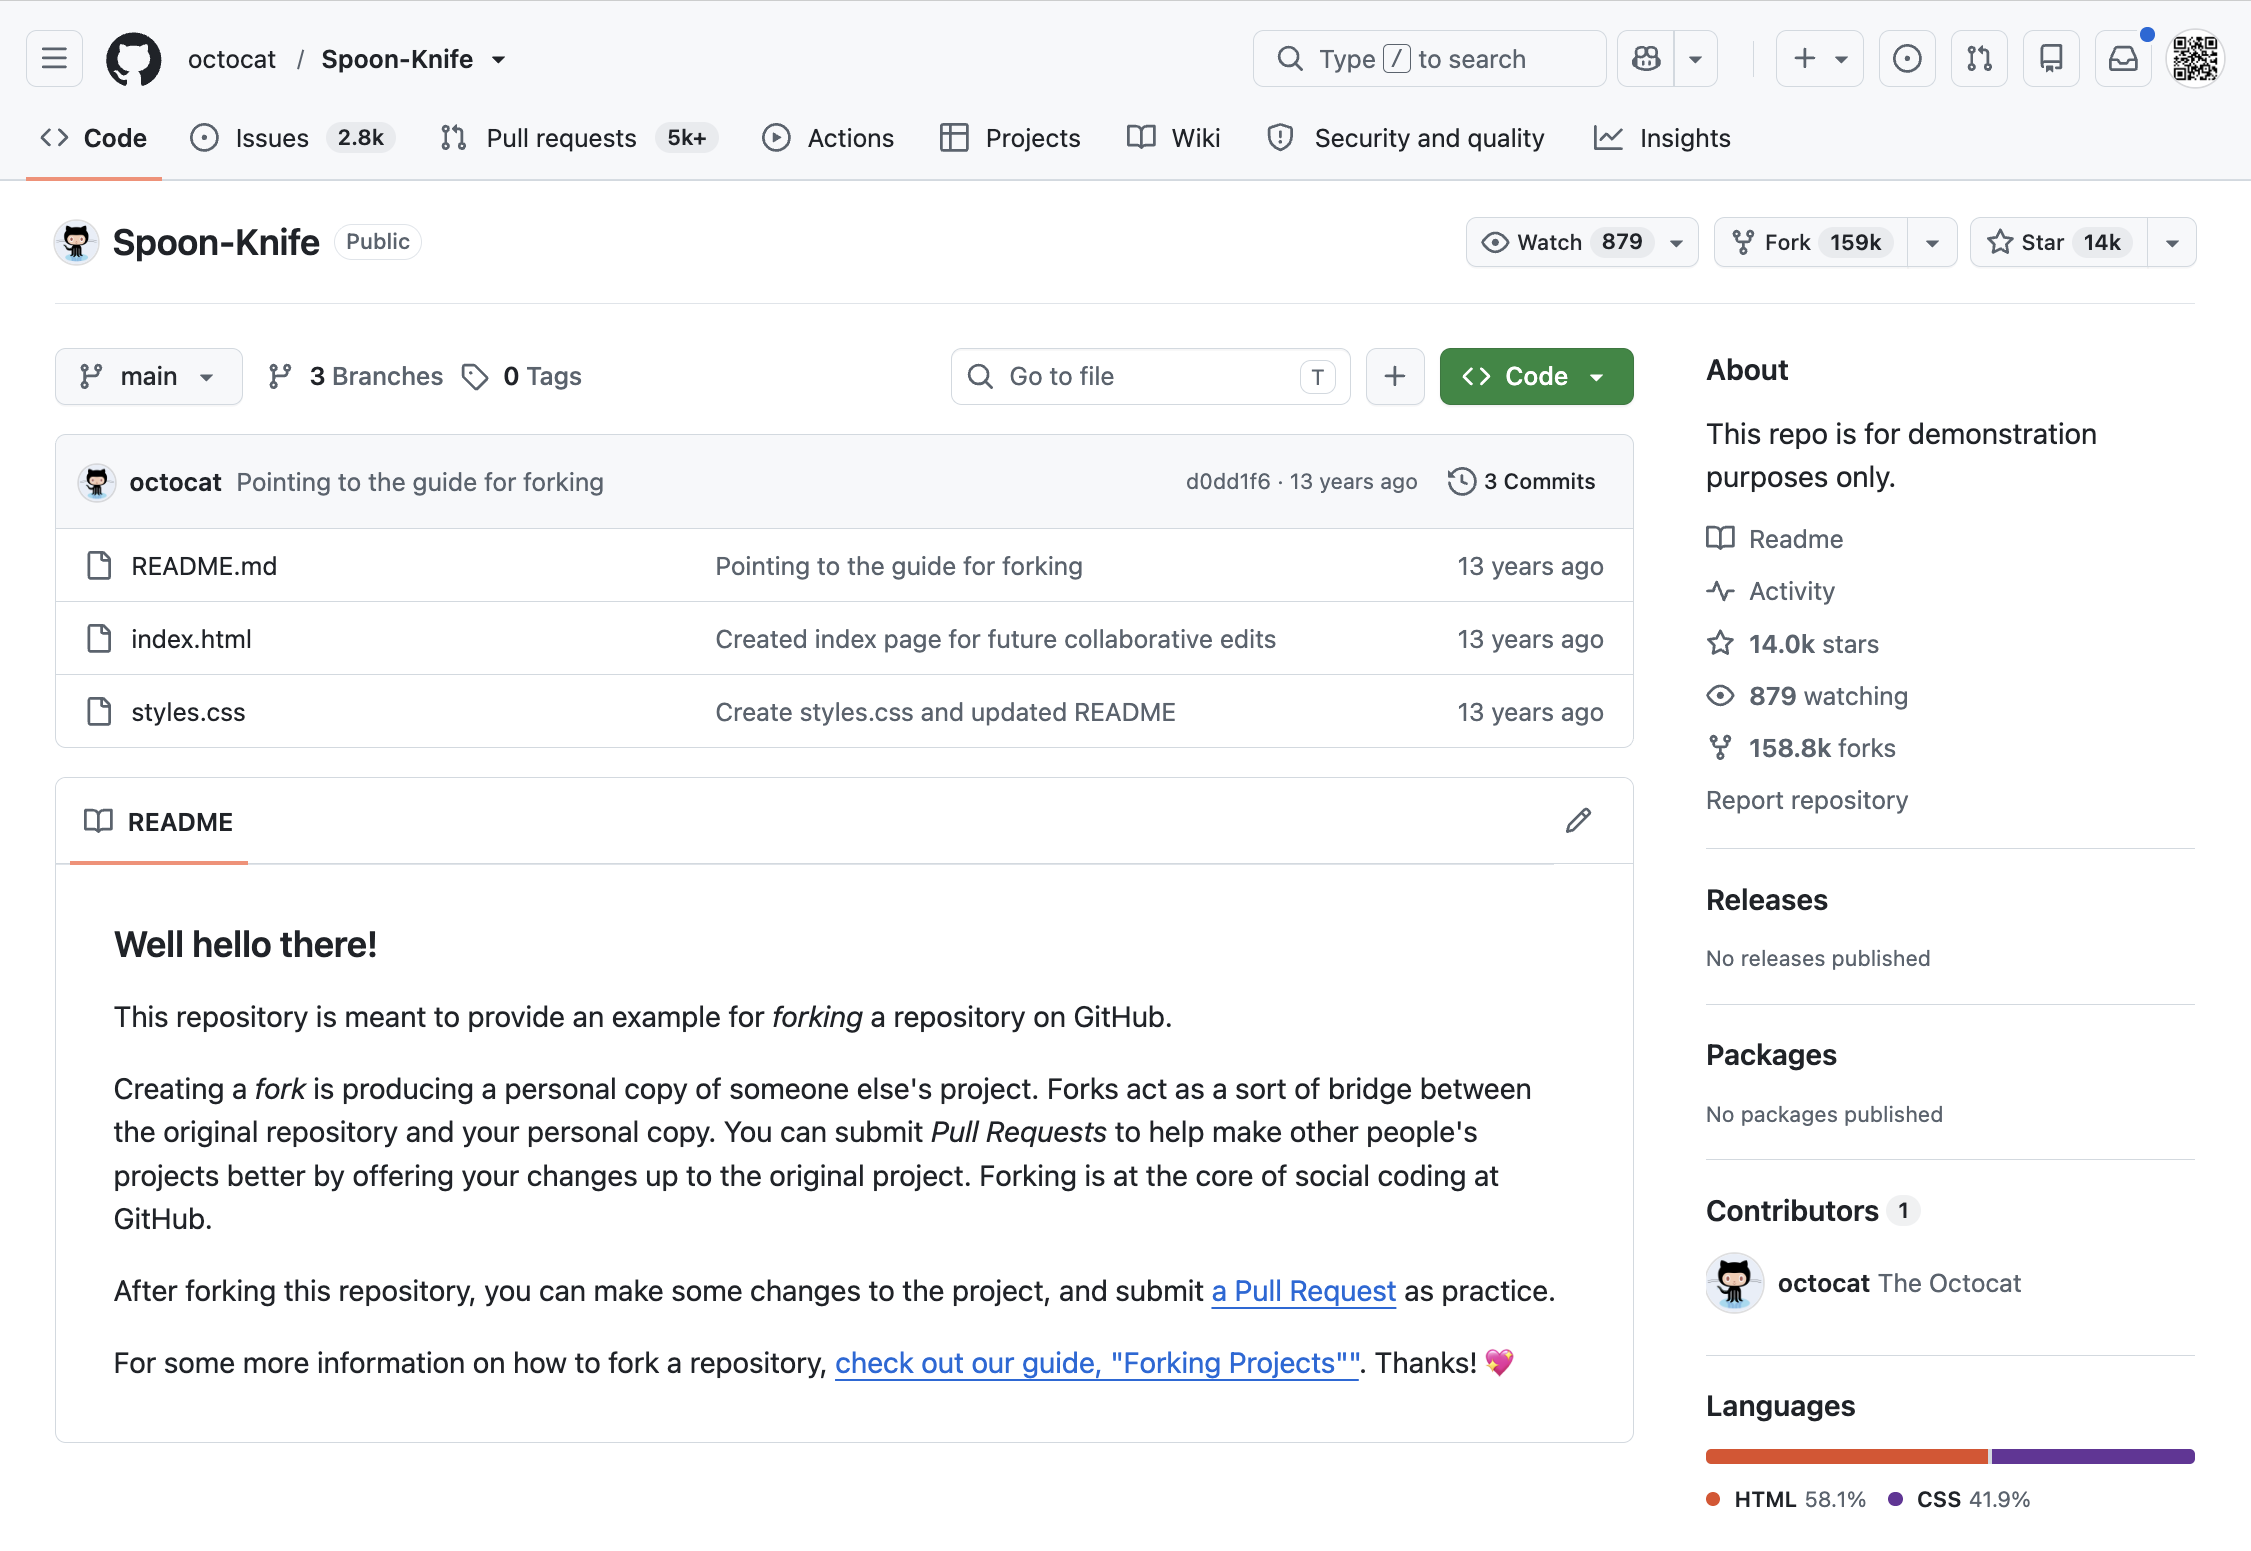View the 879 watching list
The height and width of the screenshot is (1551, 2251).
tap(1808, 695)
